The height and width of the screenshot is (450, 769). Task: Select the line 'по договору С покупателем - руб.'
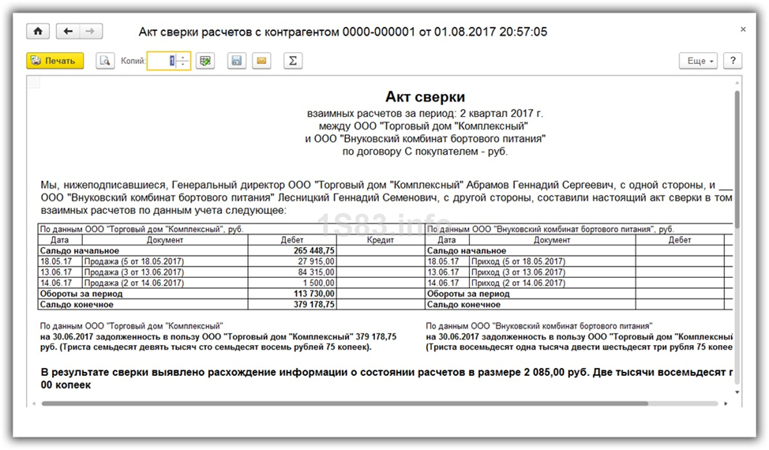425,151
